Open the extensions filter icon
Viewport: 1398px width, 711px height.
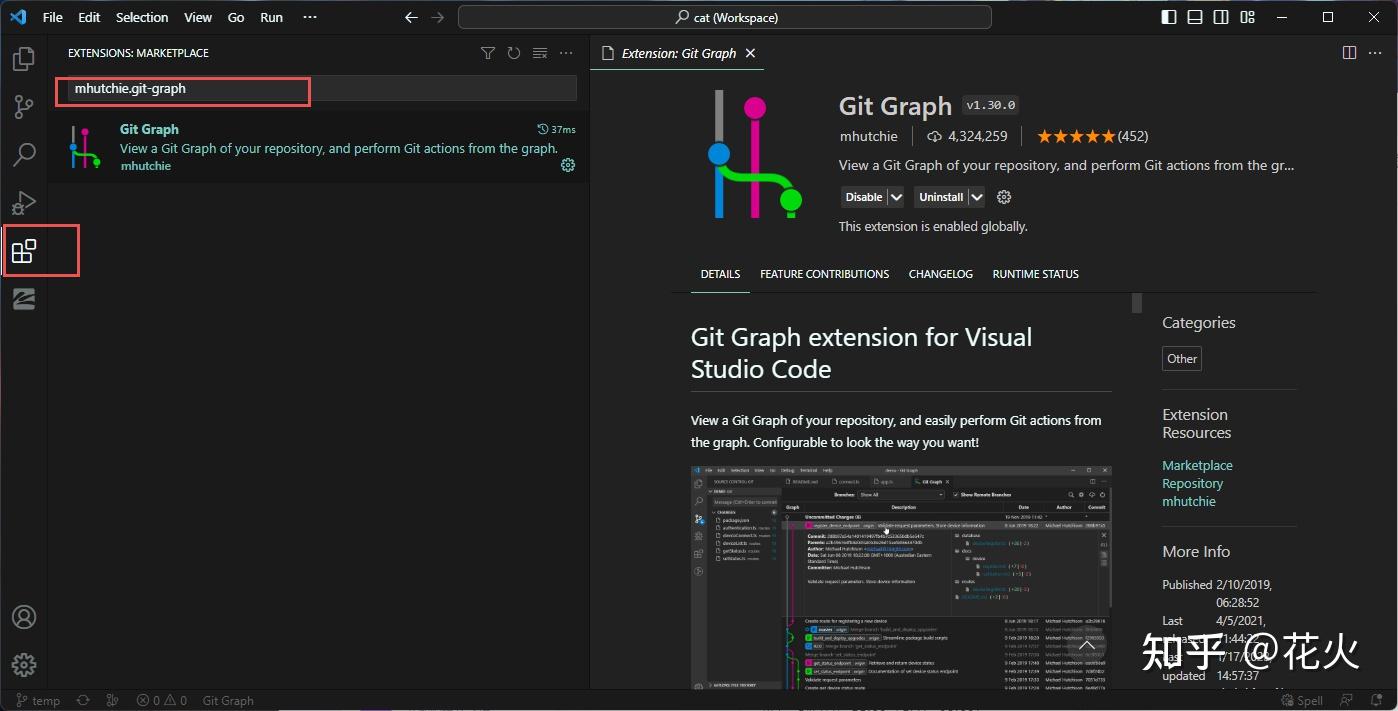487,53
